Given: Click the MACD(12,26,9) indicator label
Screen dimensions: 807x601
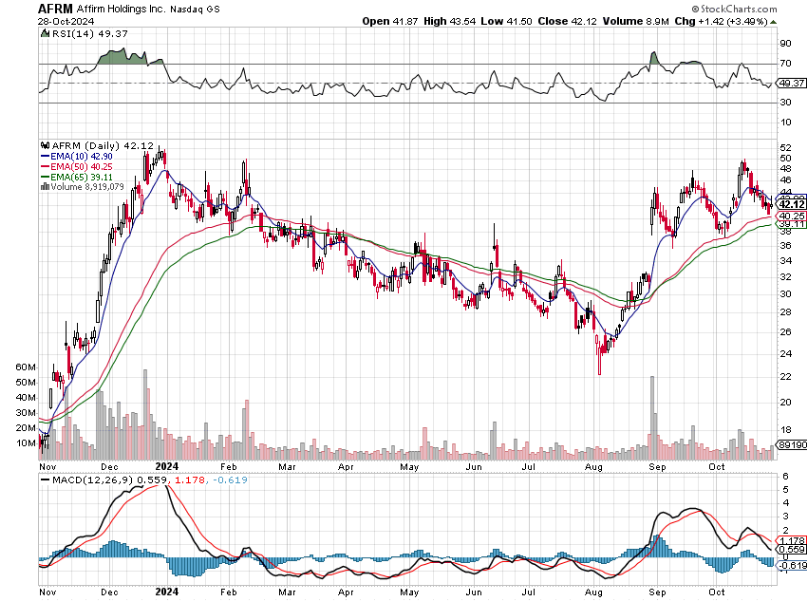Looking at the screenshot, I should pyautogui.click(x=91, y=480).
